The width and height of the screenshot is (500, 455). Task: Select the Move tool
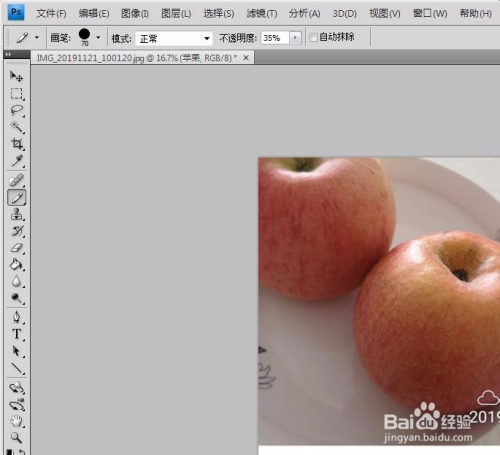click(16, 76)
